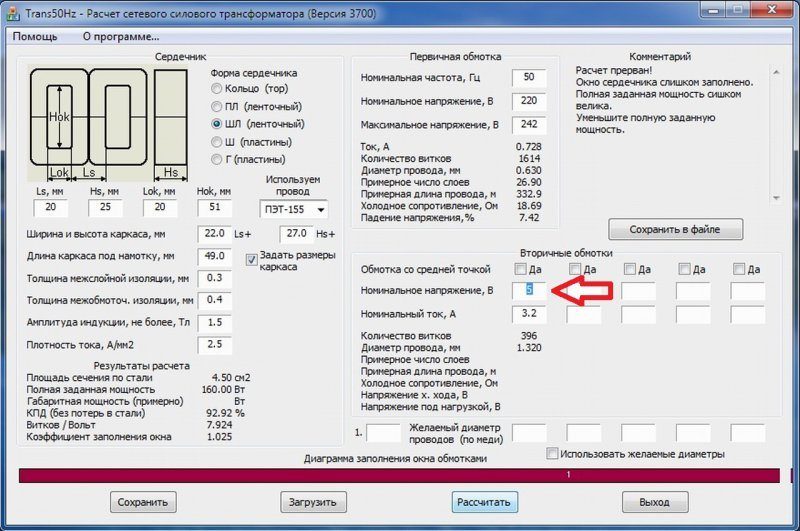Image resolution: width=800 pixels, height=531 pixels.
Task: Click the Trans50Hz app icon in title bar
Action: (x=12, y=12)
